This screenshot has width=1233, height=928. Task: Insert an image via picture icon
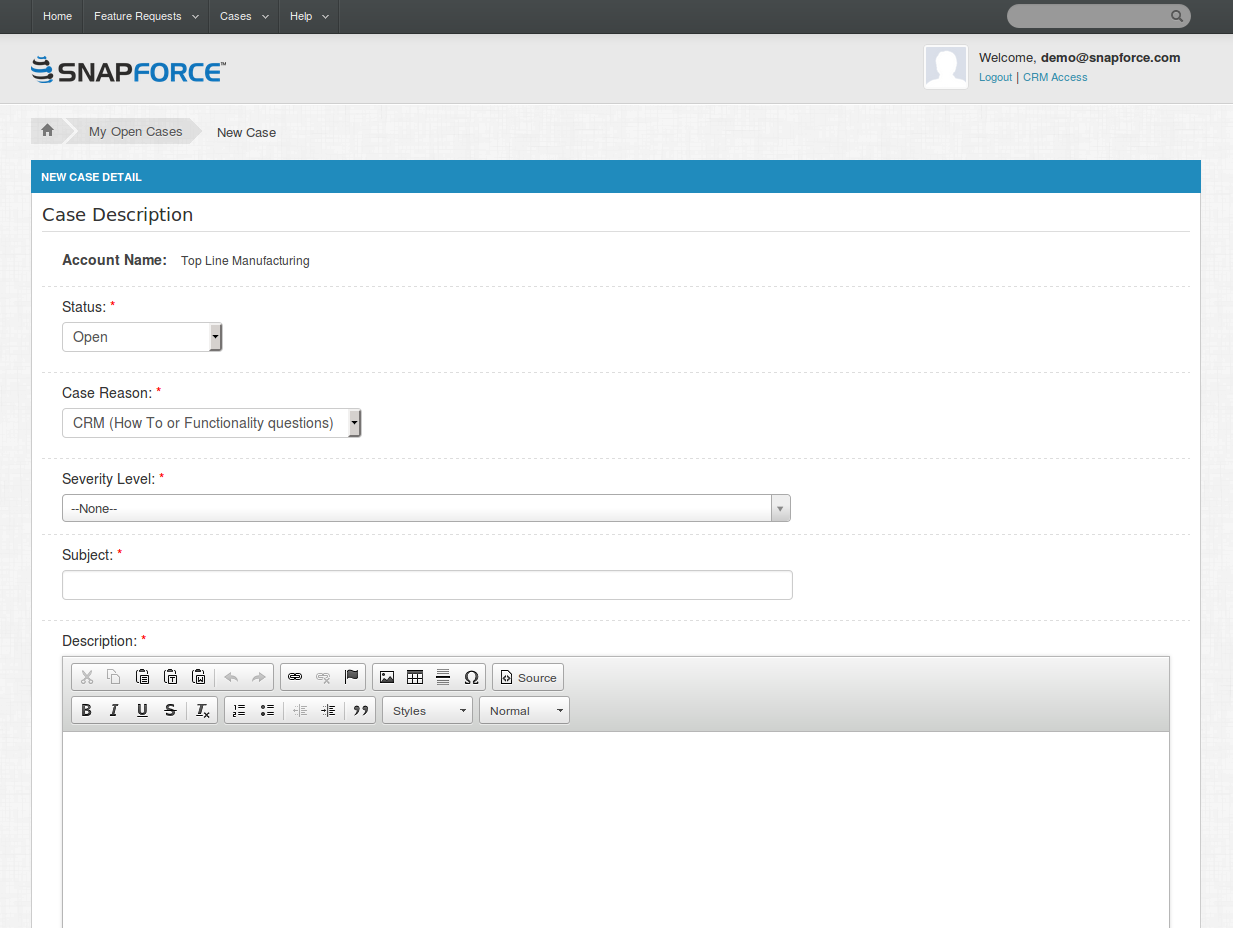point(387,678)
